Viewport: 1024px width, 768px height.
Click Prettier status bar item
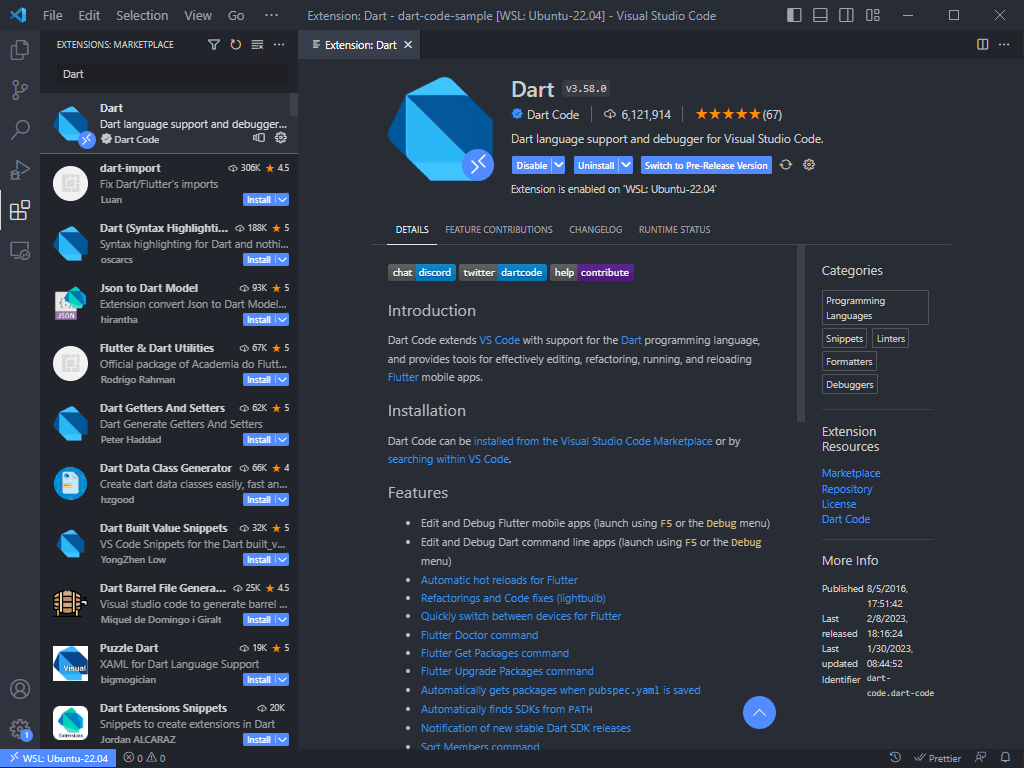point(937,758)
